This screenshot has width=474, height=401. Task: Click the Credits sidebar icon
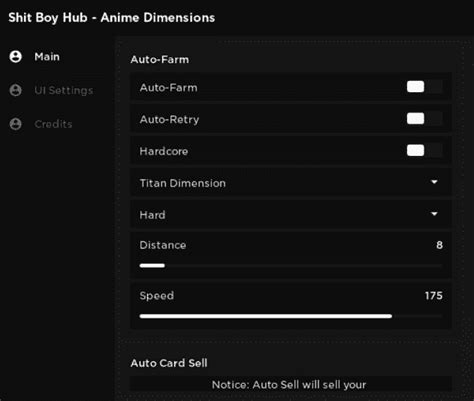click(15, 124)
